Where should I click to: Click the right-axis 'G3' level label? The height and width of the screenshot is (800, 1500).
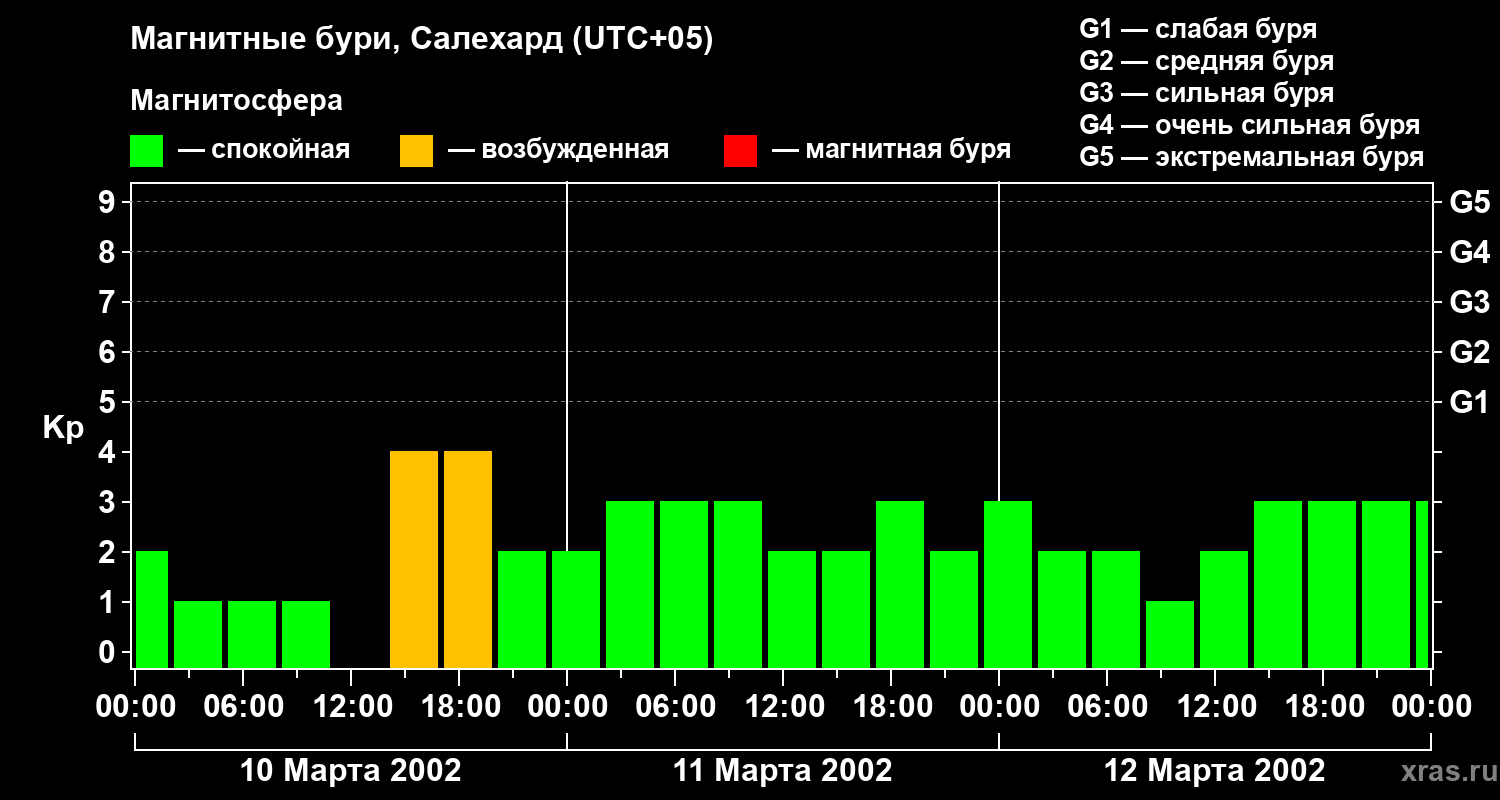point(1469,302)
